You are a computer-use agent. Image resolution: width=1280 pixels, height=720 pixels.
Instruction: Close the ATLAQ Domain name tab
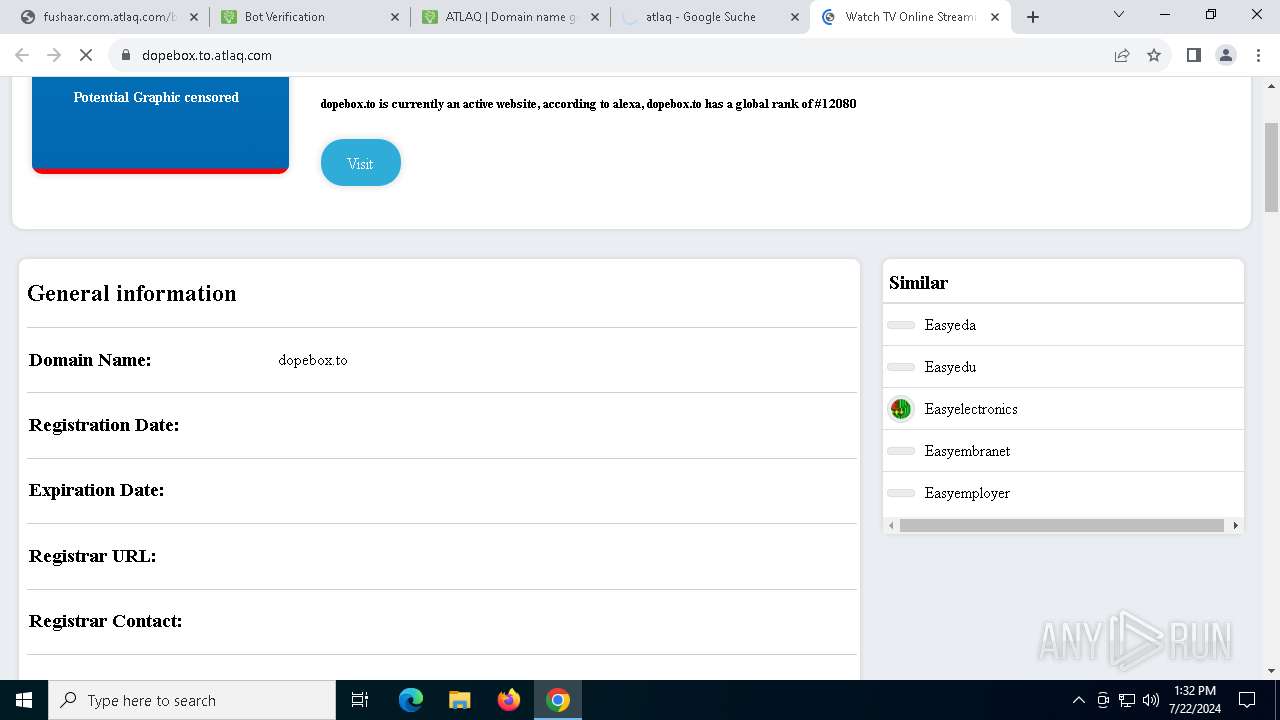(x=595, y=17)
